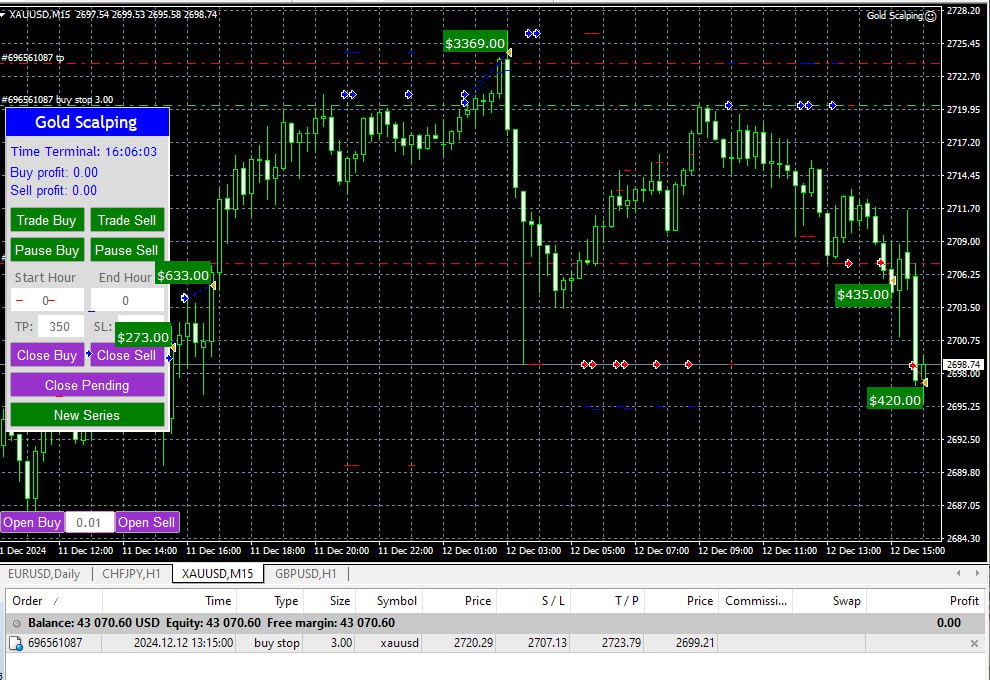Screen dimensions: 990x680
Task: Click the Start Hour input field
Action: [x=47, y=301]
